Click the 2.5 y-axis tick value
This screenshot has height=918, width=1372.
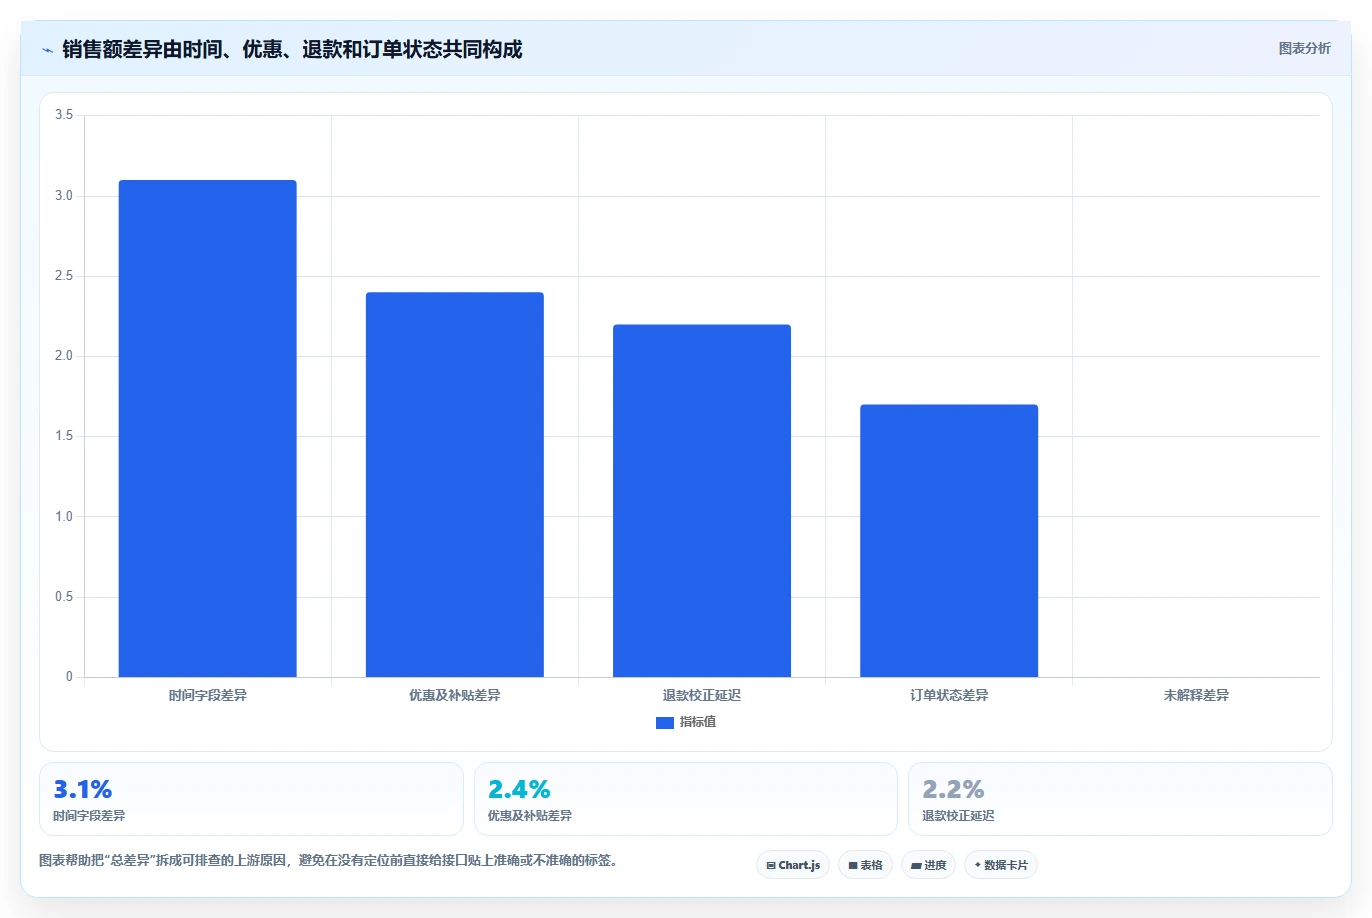64,276
